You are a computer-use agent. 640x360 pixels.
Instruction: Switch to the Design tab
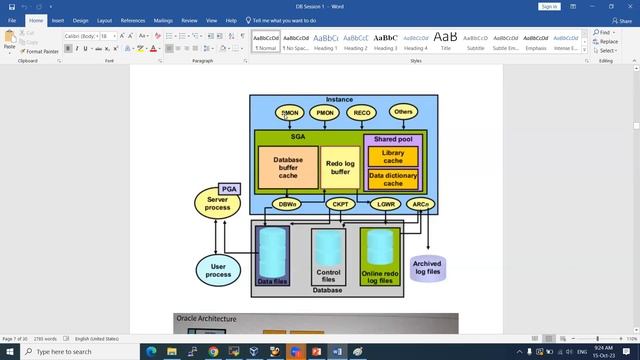(80, 20)
